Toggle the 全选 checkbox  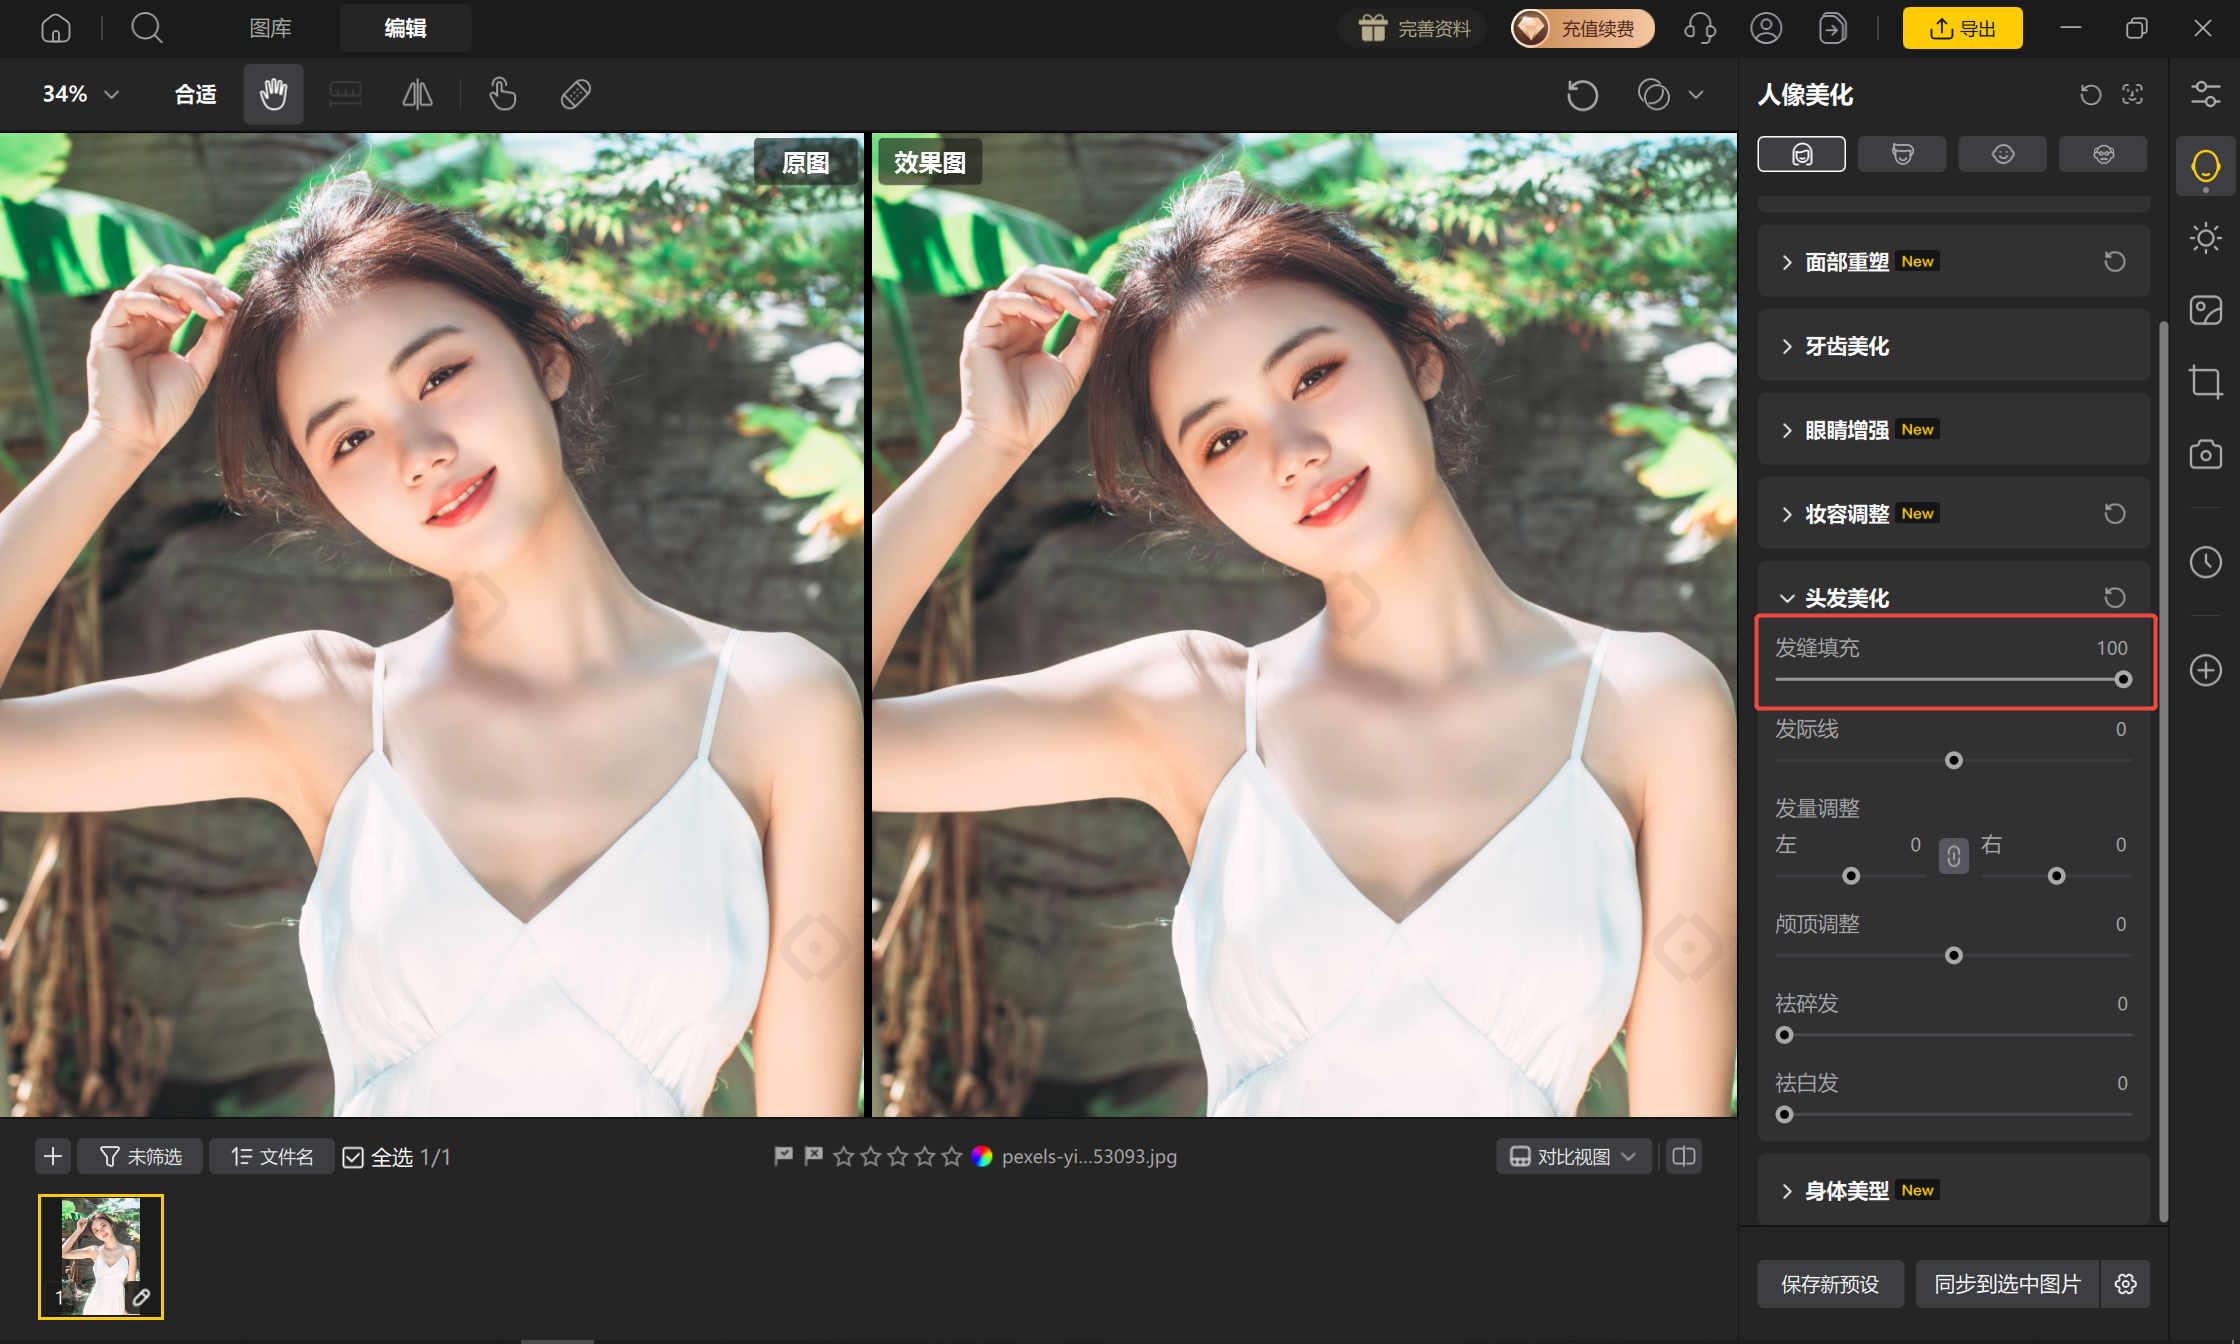(353, 1157)
